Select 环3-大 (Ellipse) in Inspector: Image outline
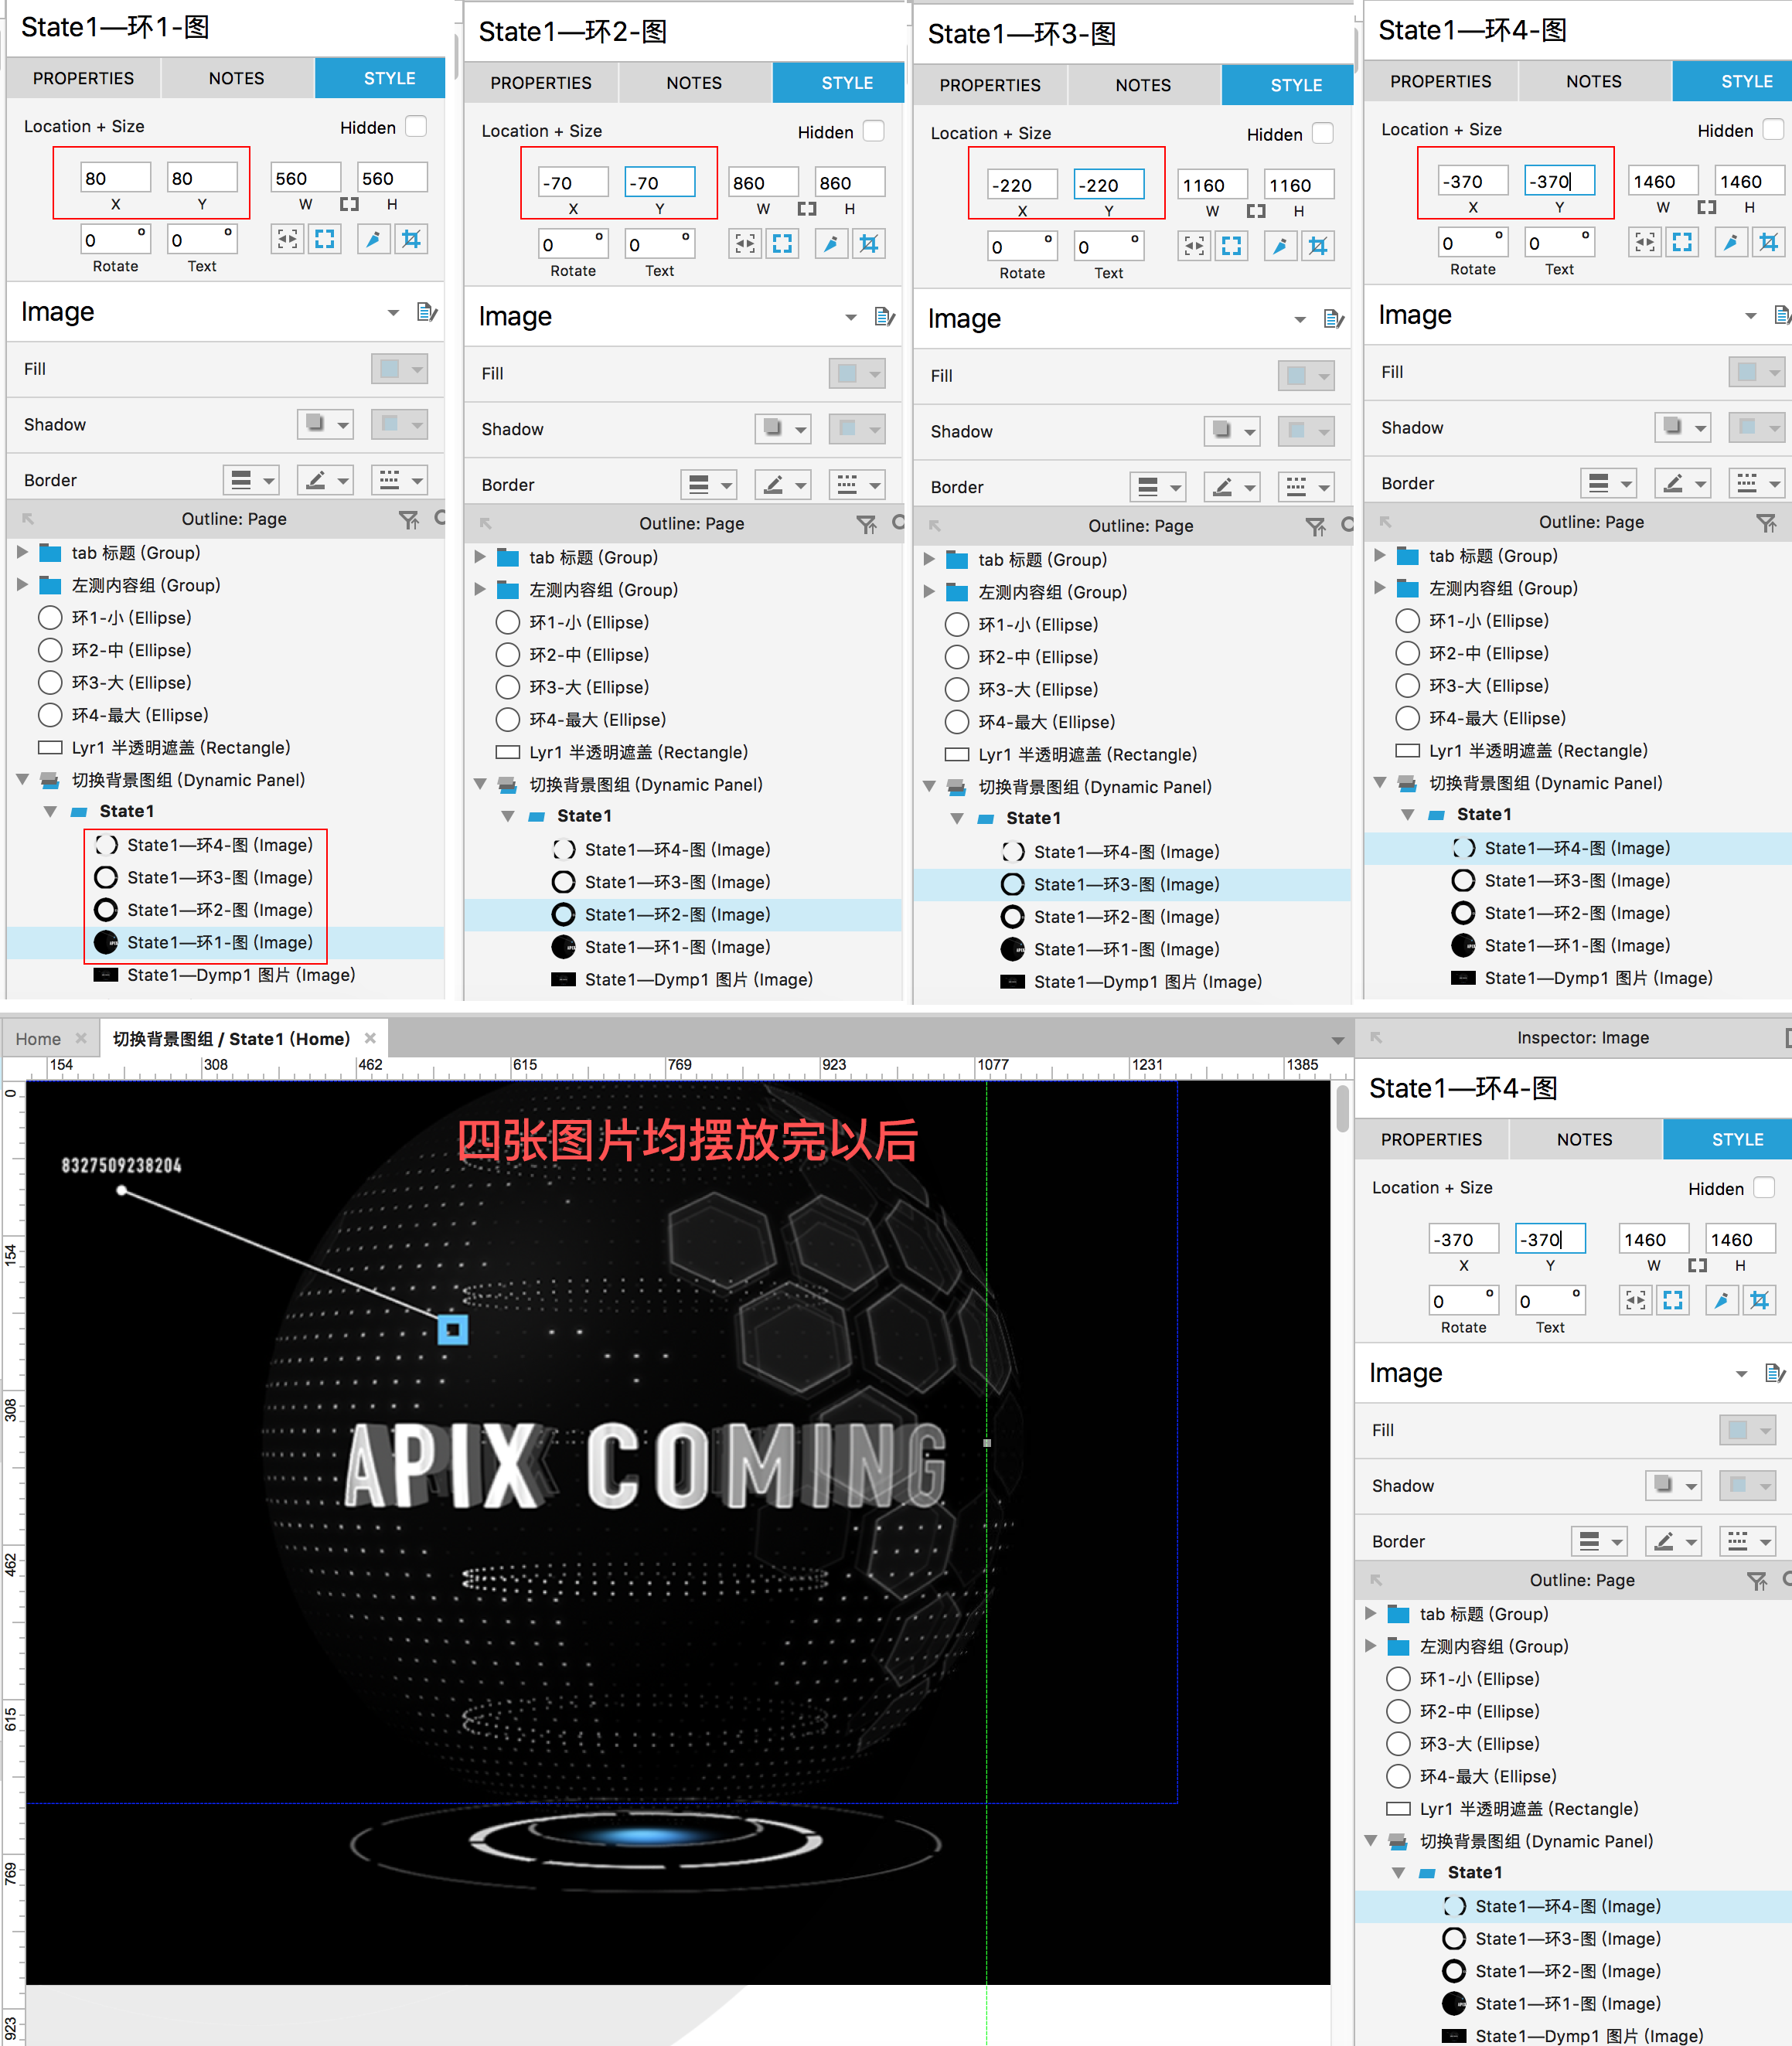 (x=1478, y=1744)
